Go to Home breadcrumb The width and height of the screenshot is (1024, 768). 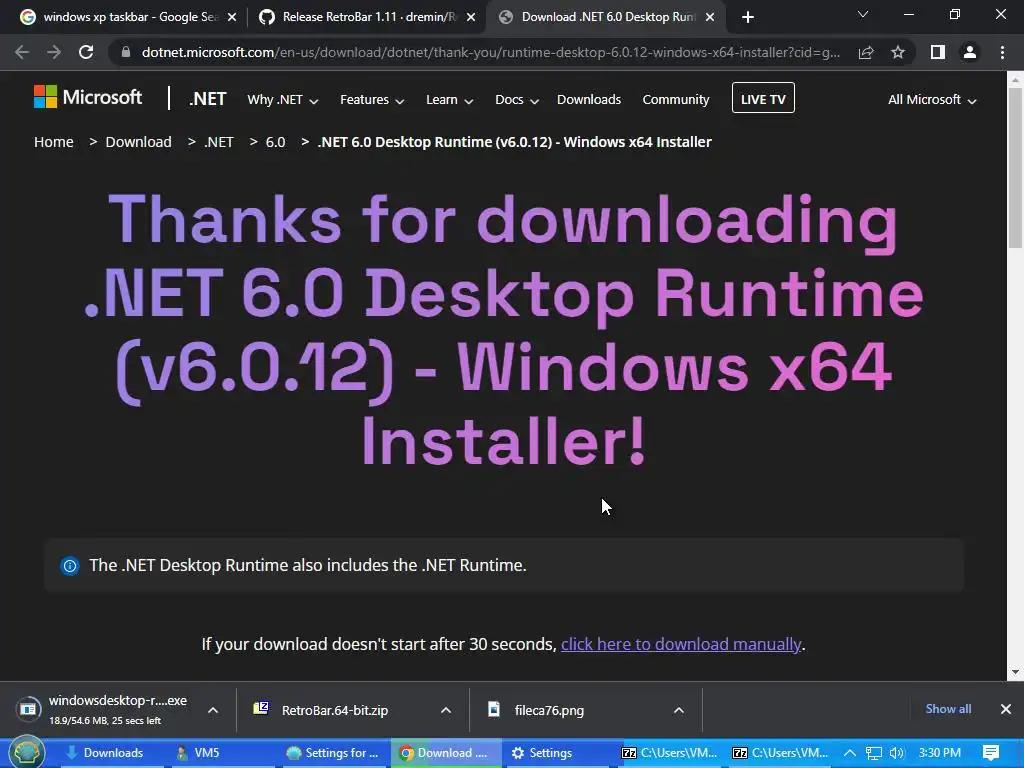point(54,142)
